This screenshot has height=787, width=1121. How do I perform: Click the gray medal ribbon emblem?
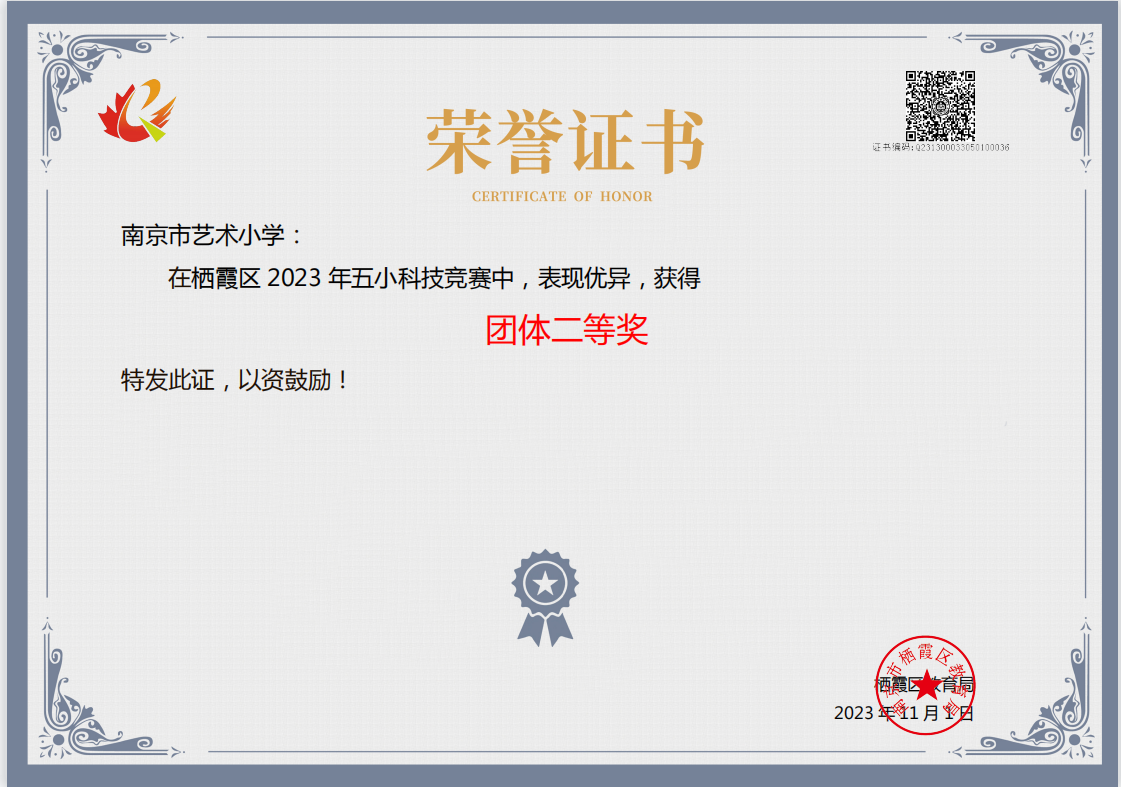click(x=545, y=598)
